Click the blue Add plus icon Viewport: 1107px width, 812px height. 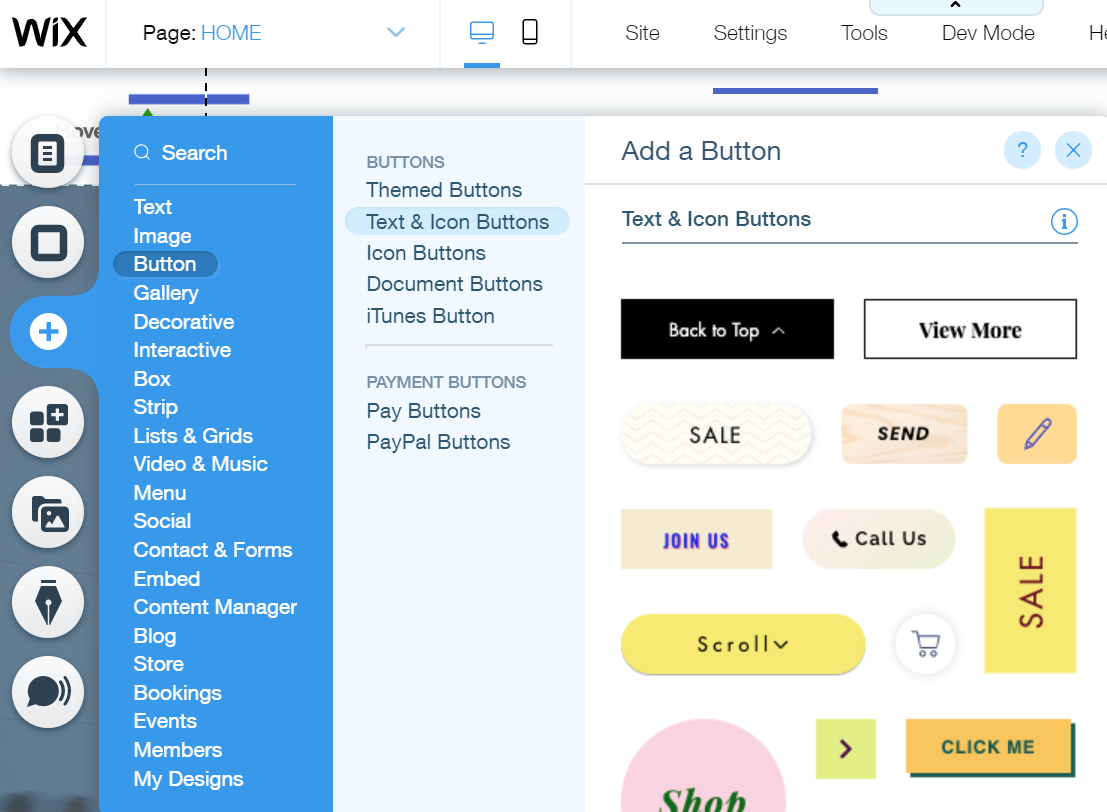(x=48, y=331)
